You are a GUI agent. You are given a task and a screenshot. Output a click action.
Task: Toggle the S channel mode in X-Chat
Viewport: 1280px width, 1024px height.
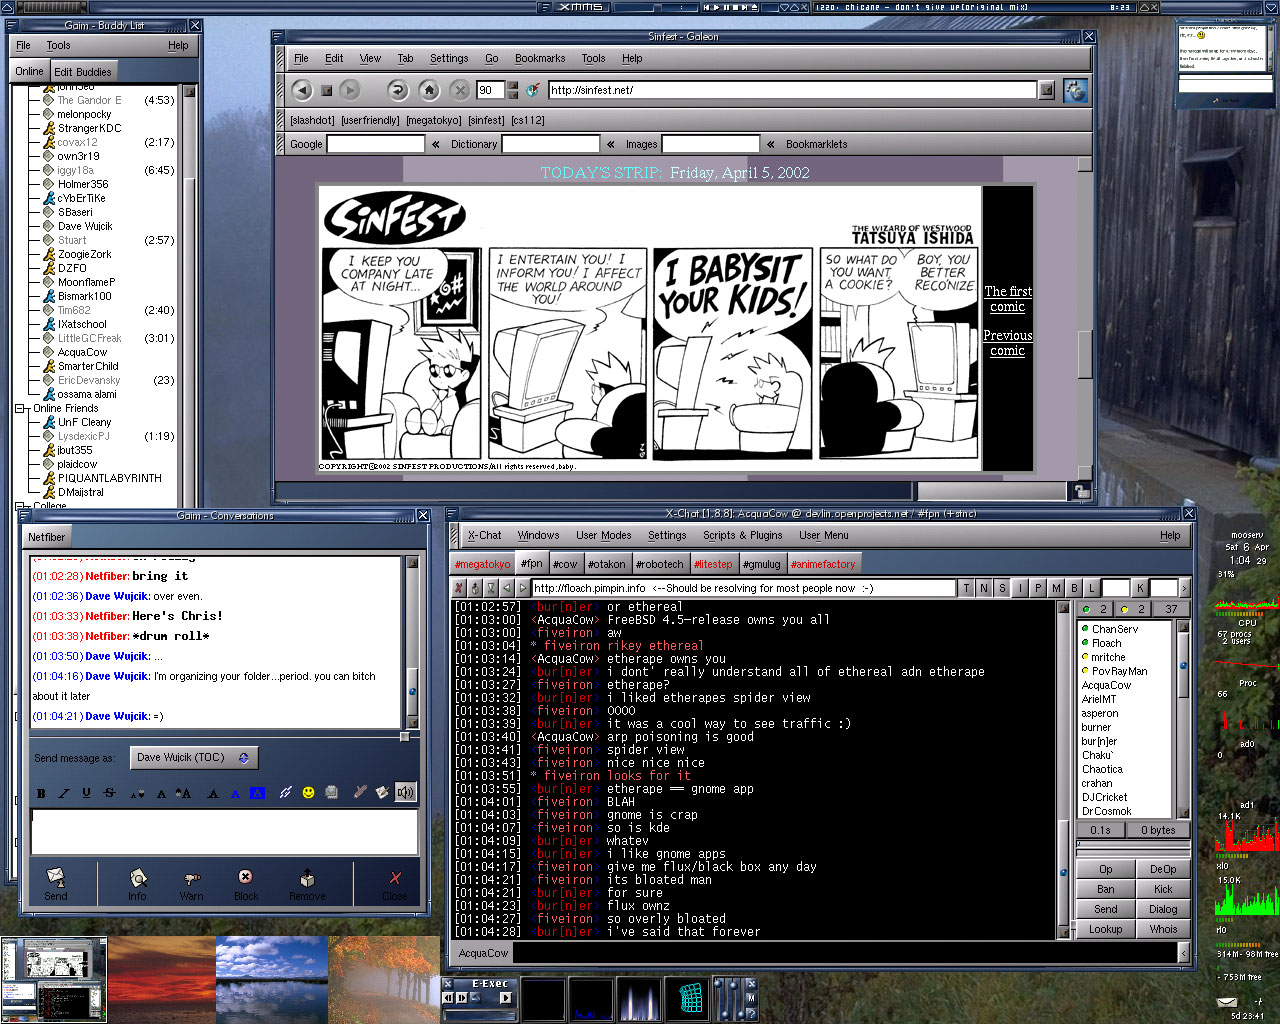click(x=1002, y=588)
